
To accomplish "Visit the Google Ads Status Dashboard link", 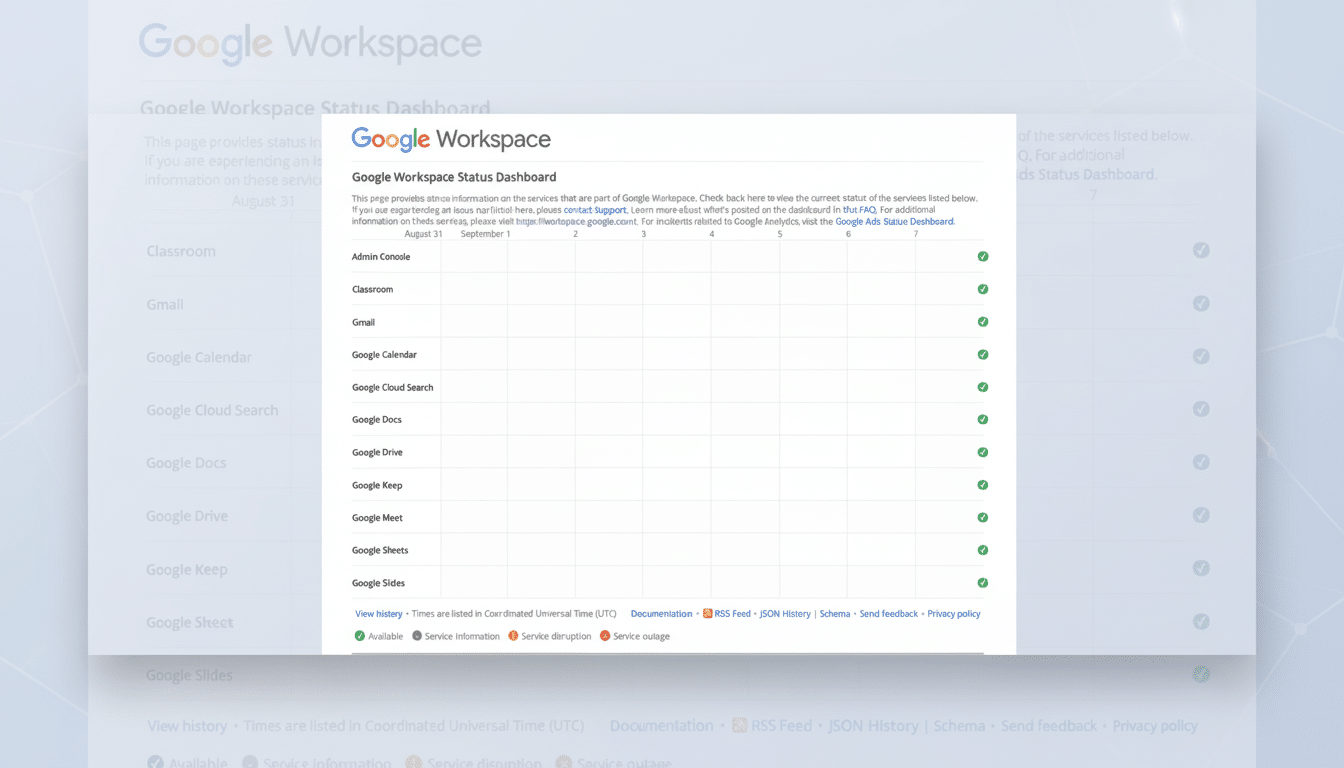I will 894,221.
